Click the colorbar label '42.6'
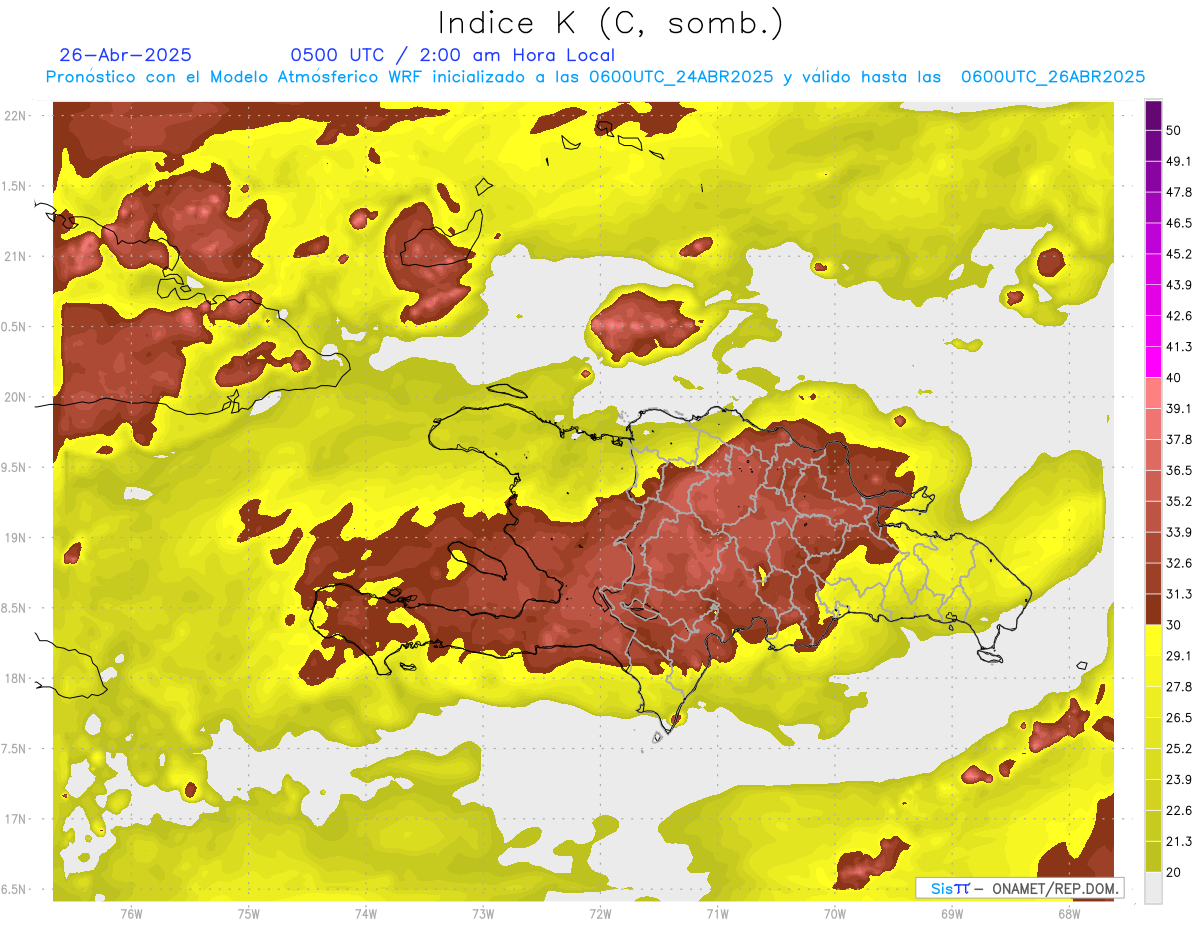Image resolution: width=1200 pixels, height=927 pixels. tap(1178, 316)
